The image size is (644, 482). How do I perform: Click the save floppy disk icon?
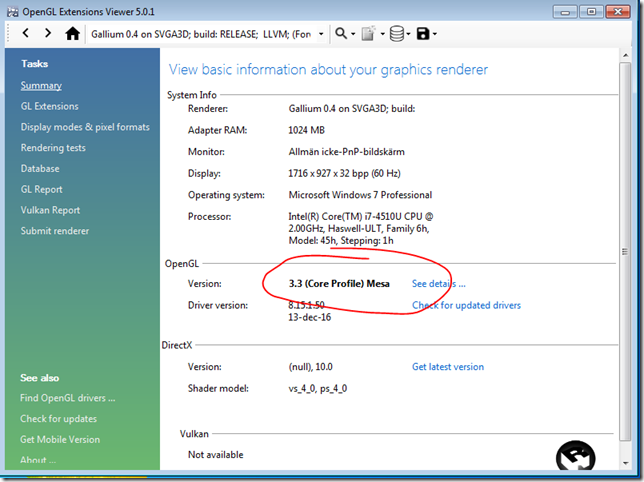tap(423, 33)
